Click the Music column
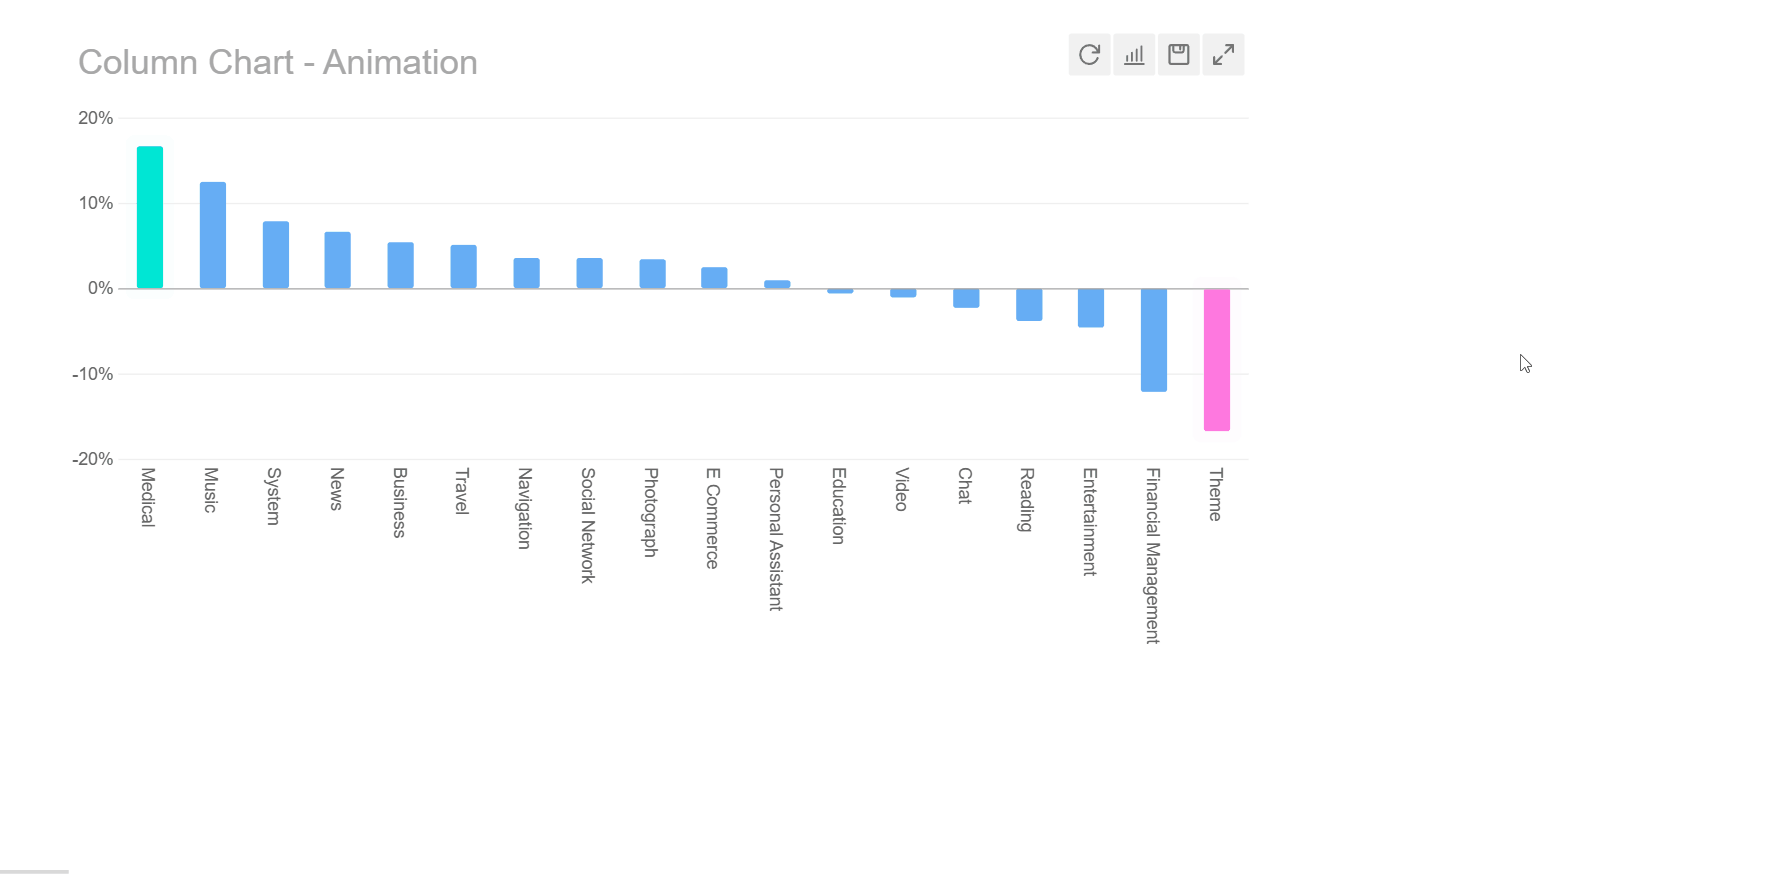Viewport: 1768px width, 874px height. 212,234
